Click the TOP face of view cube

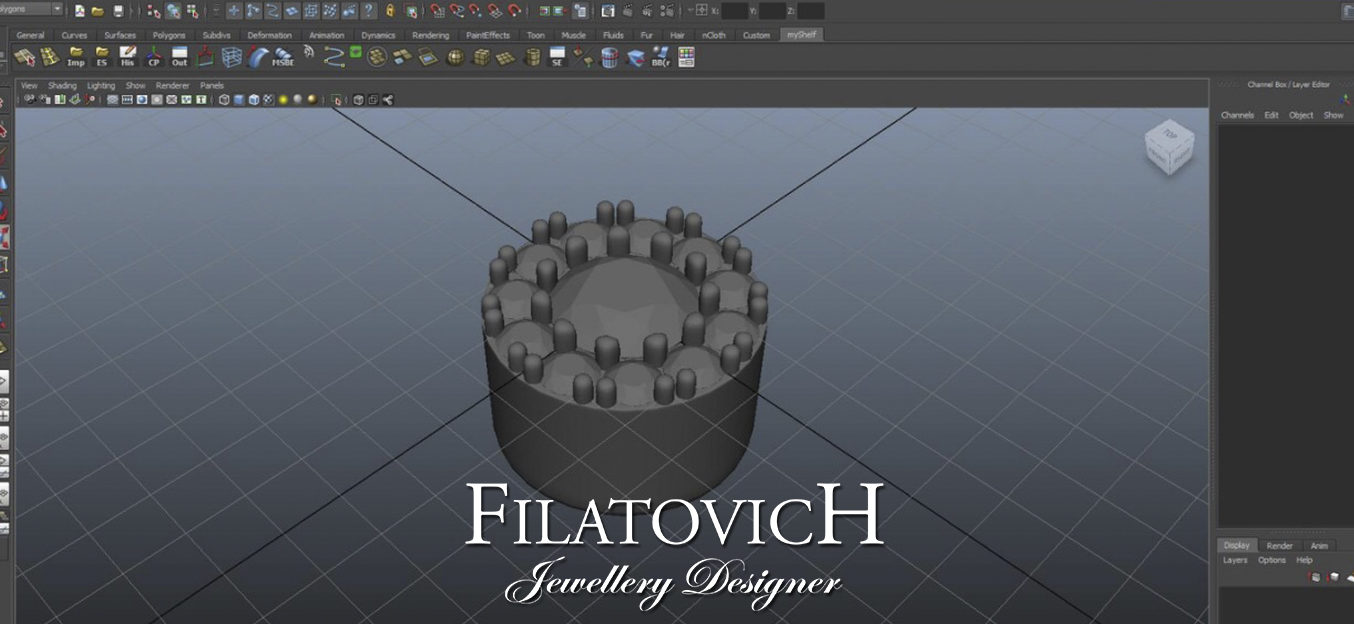[1170, 133]
